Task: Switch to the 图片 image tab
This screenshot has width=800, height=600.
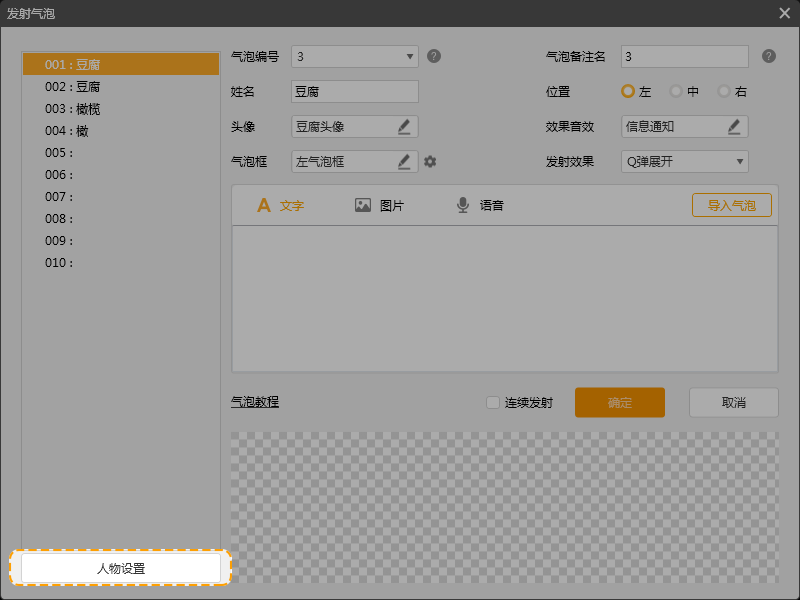Action: pos(379,205)
